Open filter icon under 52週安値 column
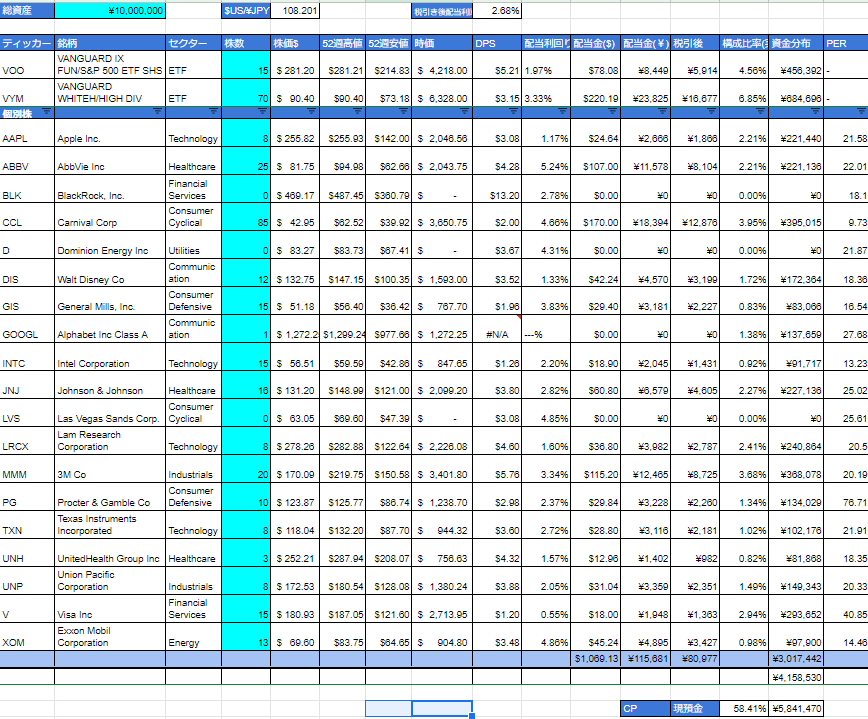The height and width of the screenshot is (719, 868). (404, 112)
